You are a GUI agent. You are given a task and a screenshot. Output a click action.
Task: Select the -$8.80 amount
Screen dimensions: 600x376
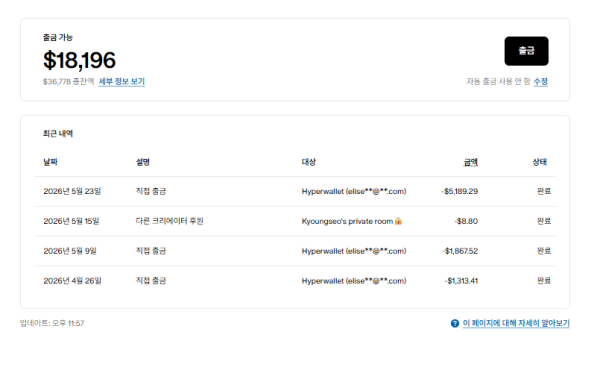(x=466, y=221)
